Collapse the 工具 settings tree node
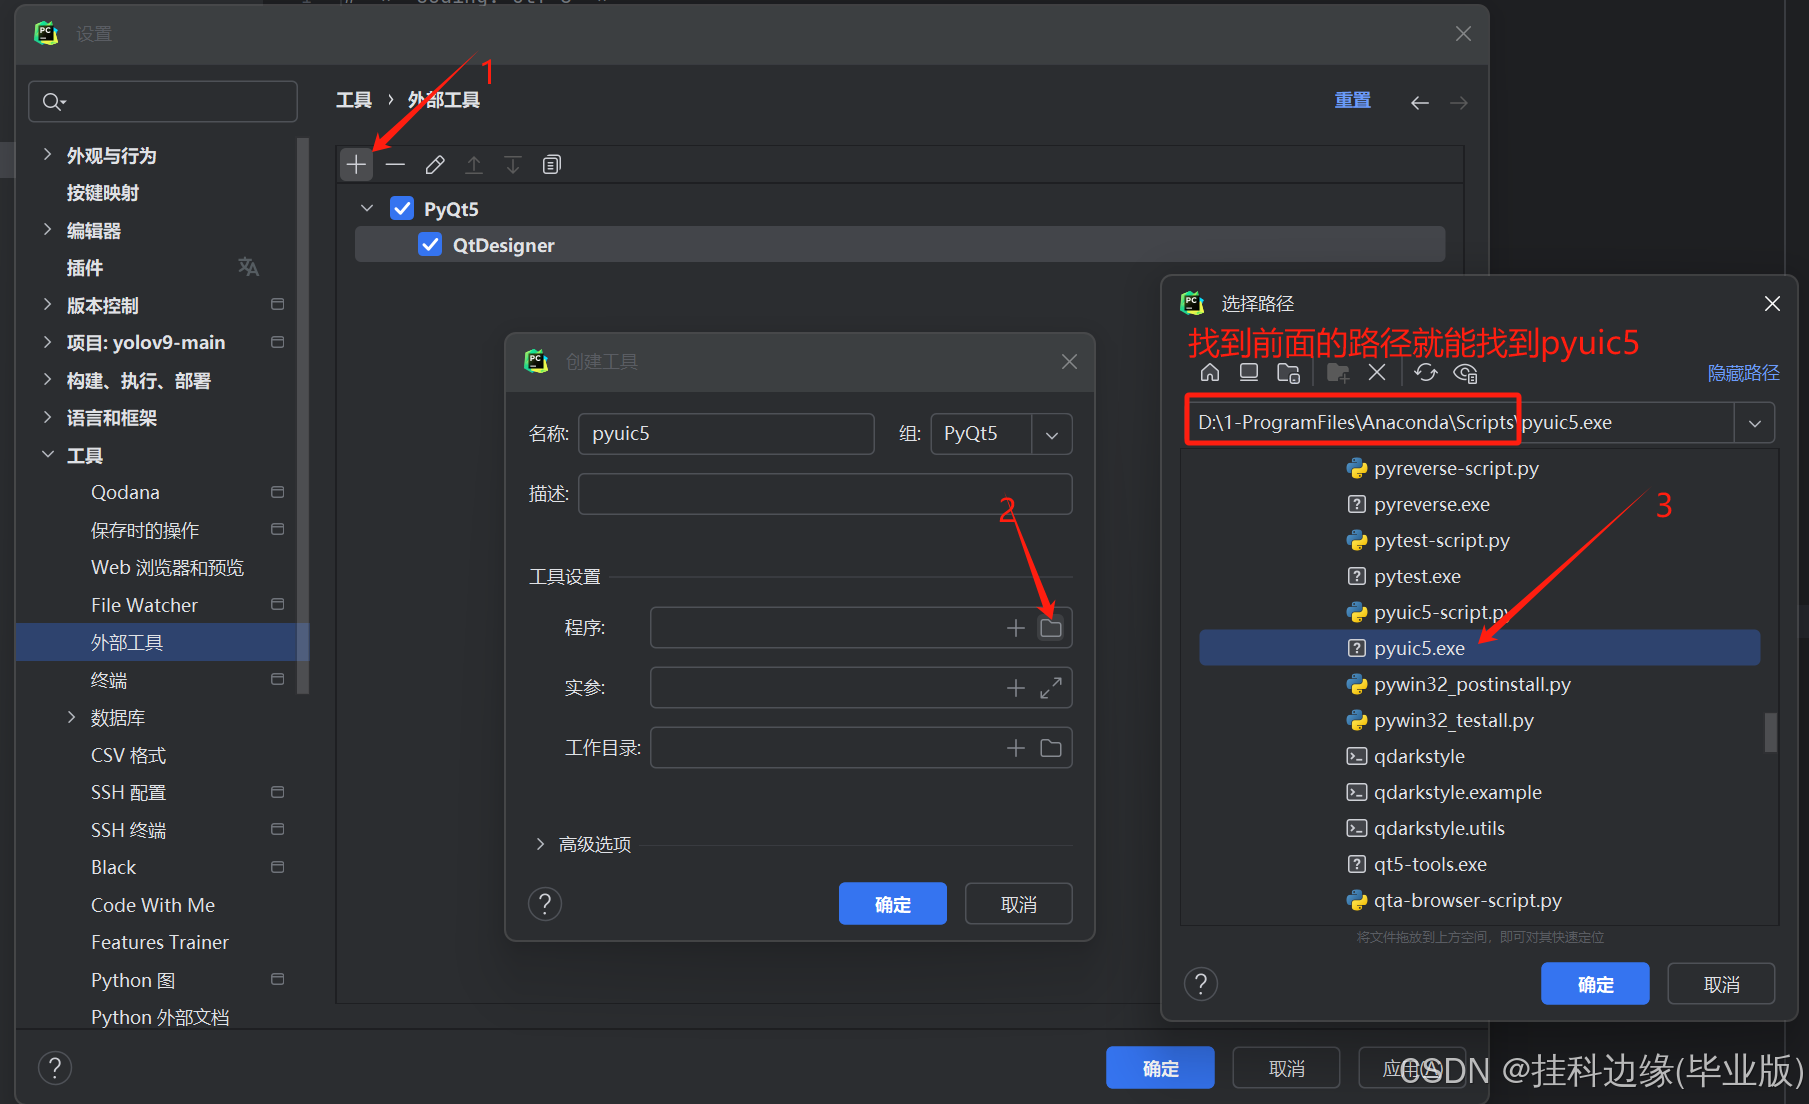This screenshot has width=1809, height=1104. (47, 455)
